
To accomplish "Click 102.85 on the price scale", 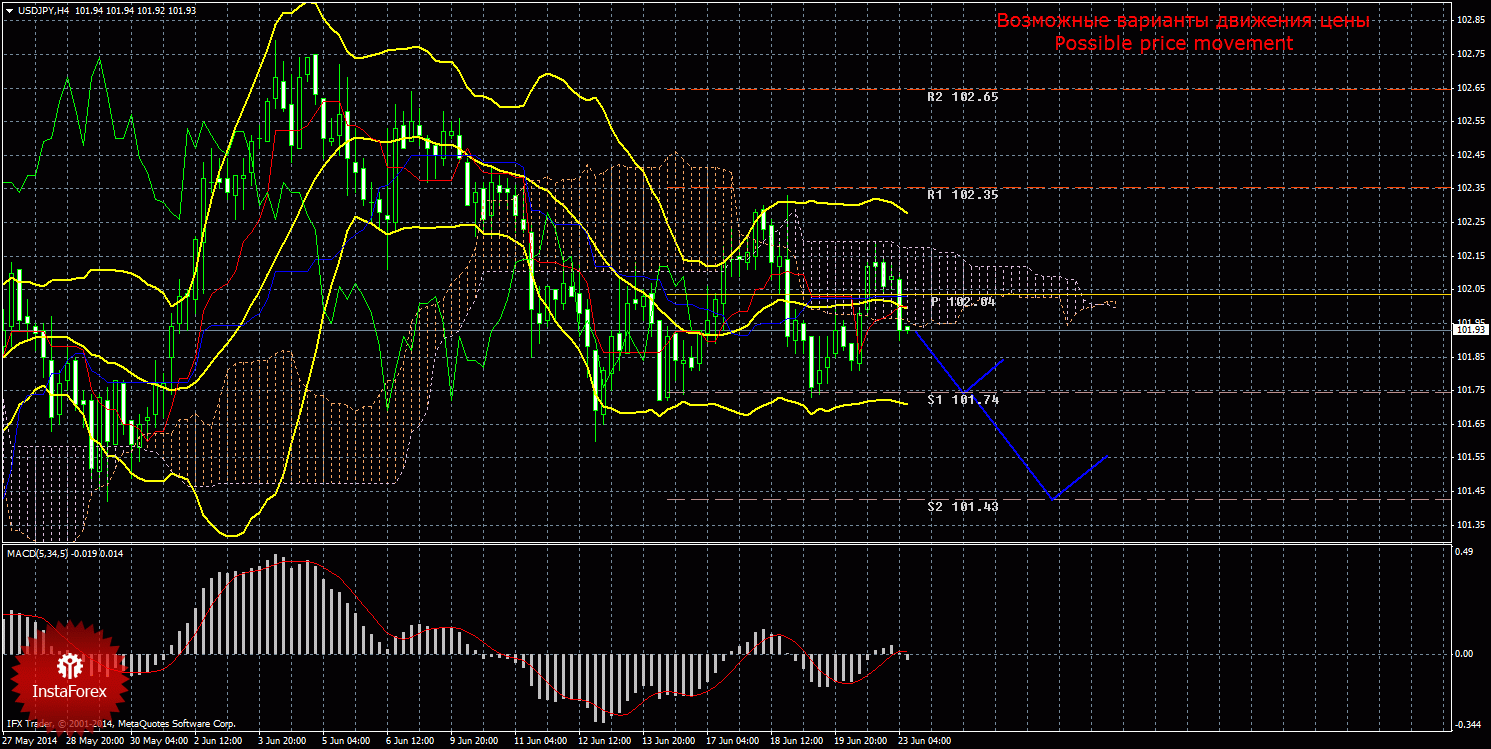I will coord(1470,20).
